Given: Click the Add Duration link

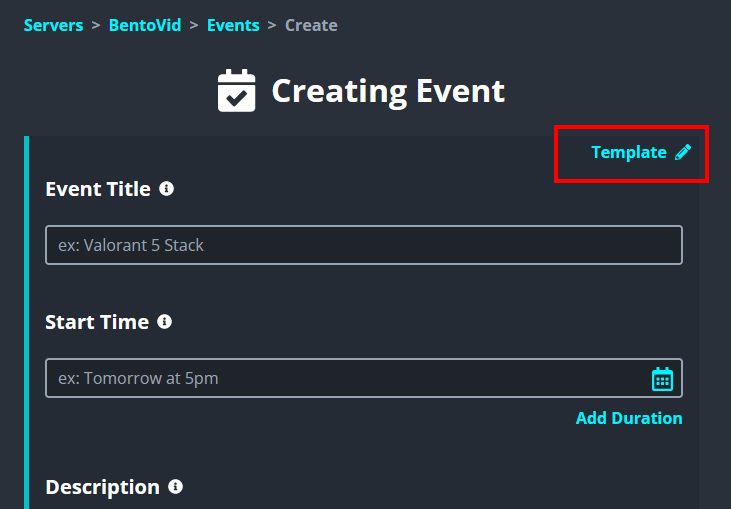Looking at the screenshot, I should [x=629, y=418].
